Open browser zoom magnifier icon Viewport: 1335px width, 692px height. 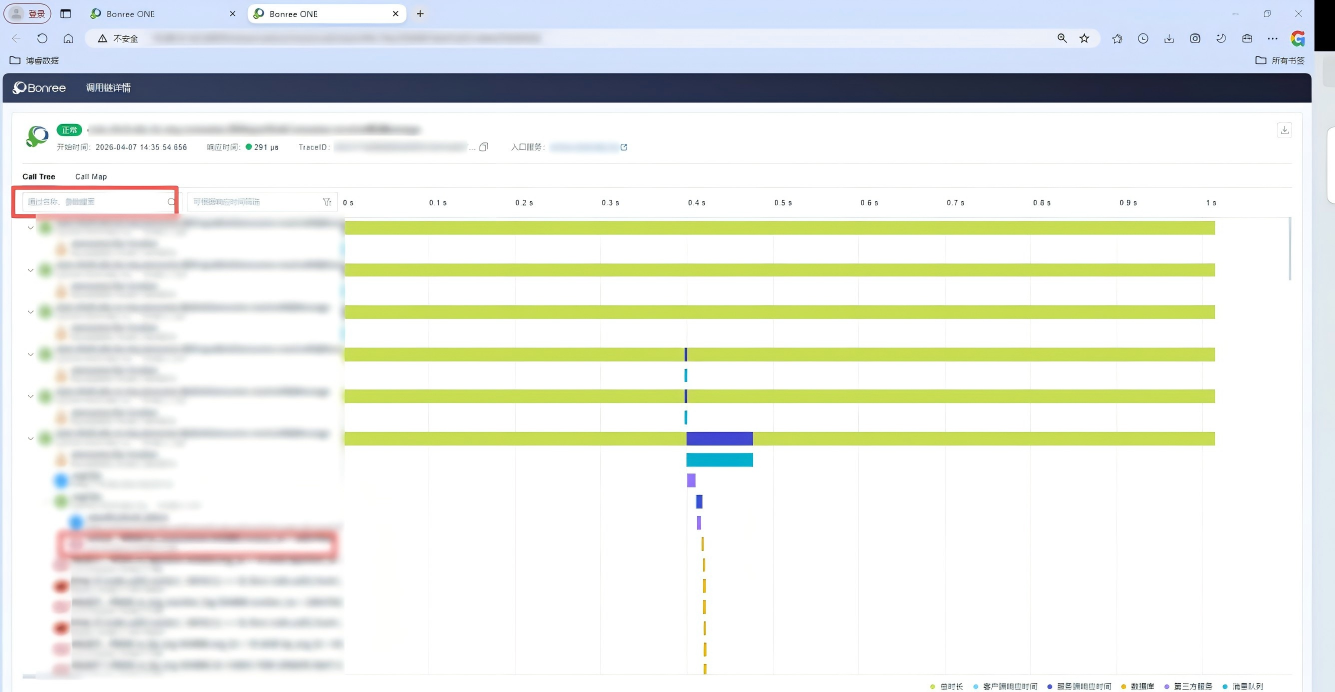[x=1062, y=38]
